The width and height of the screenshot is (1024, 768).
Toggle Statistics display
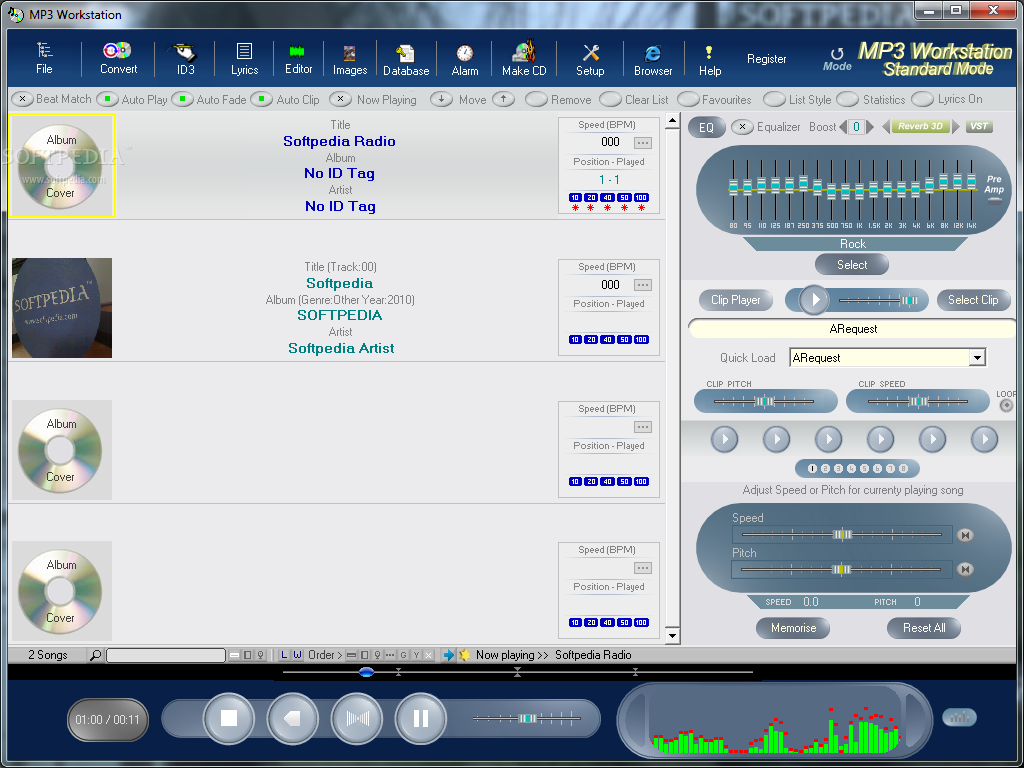[x=847, y=99]
